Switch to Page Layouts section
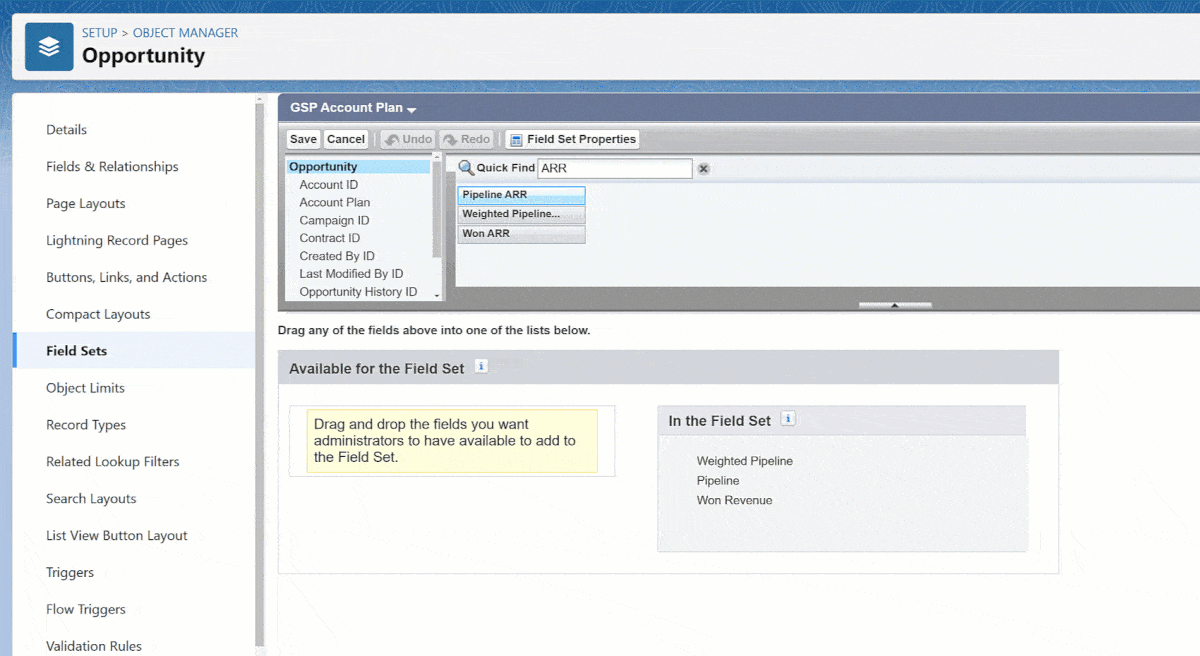This screenshot has height=656, width=1200. [x=86, y=204]
